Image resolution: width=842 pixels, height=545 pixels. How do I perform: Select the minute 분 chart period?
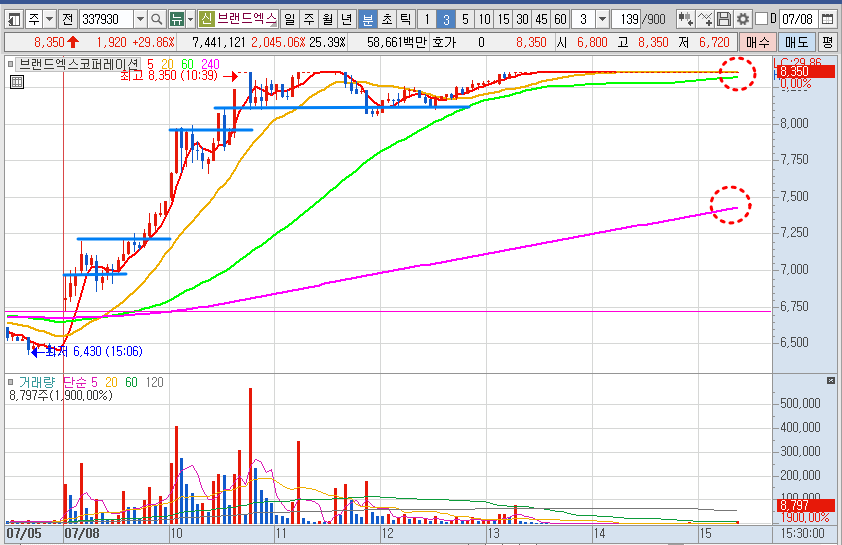click(368, 20)
